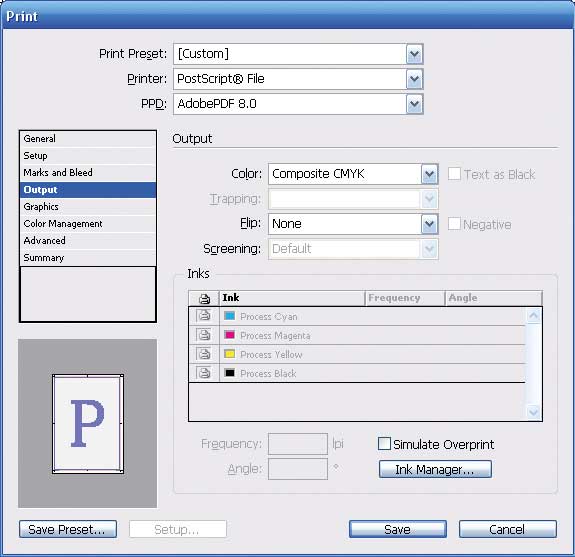The width and height of the screenshot is (575, 557).
Task: Toggle the printer icon for Process Cyan
Action: tap(204, 316)
